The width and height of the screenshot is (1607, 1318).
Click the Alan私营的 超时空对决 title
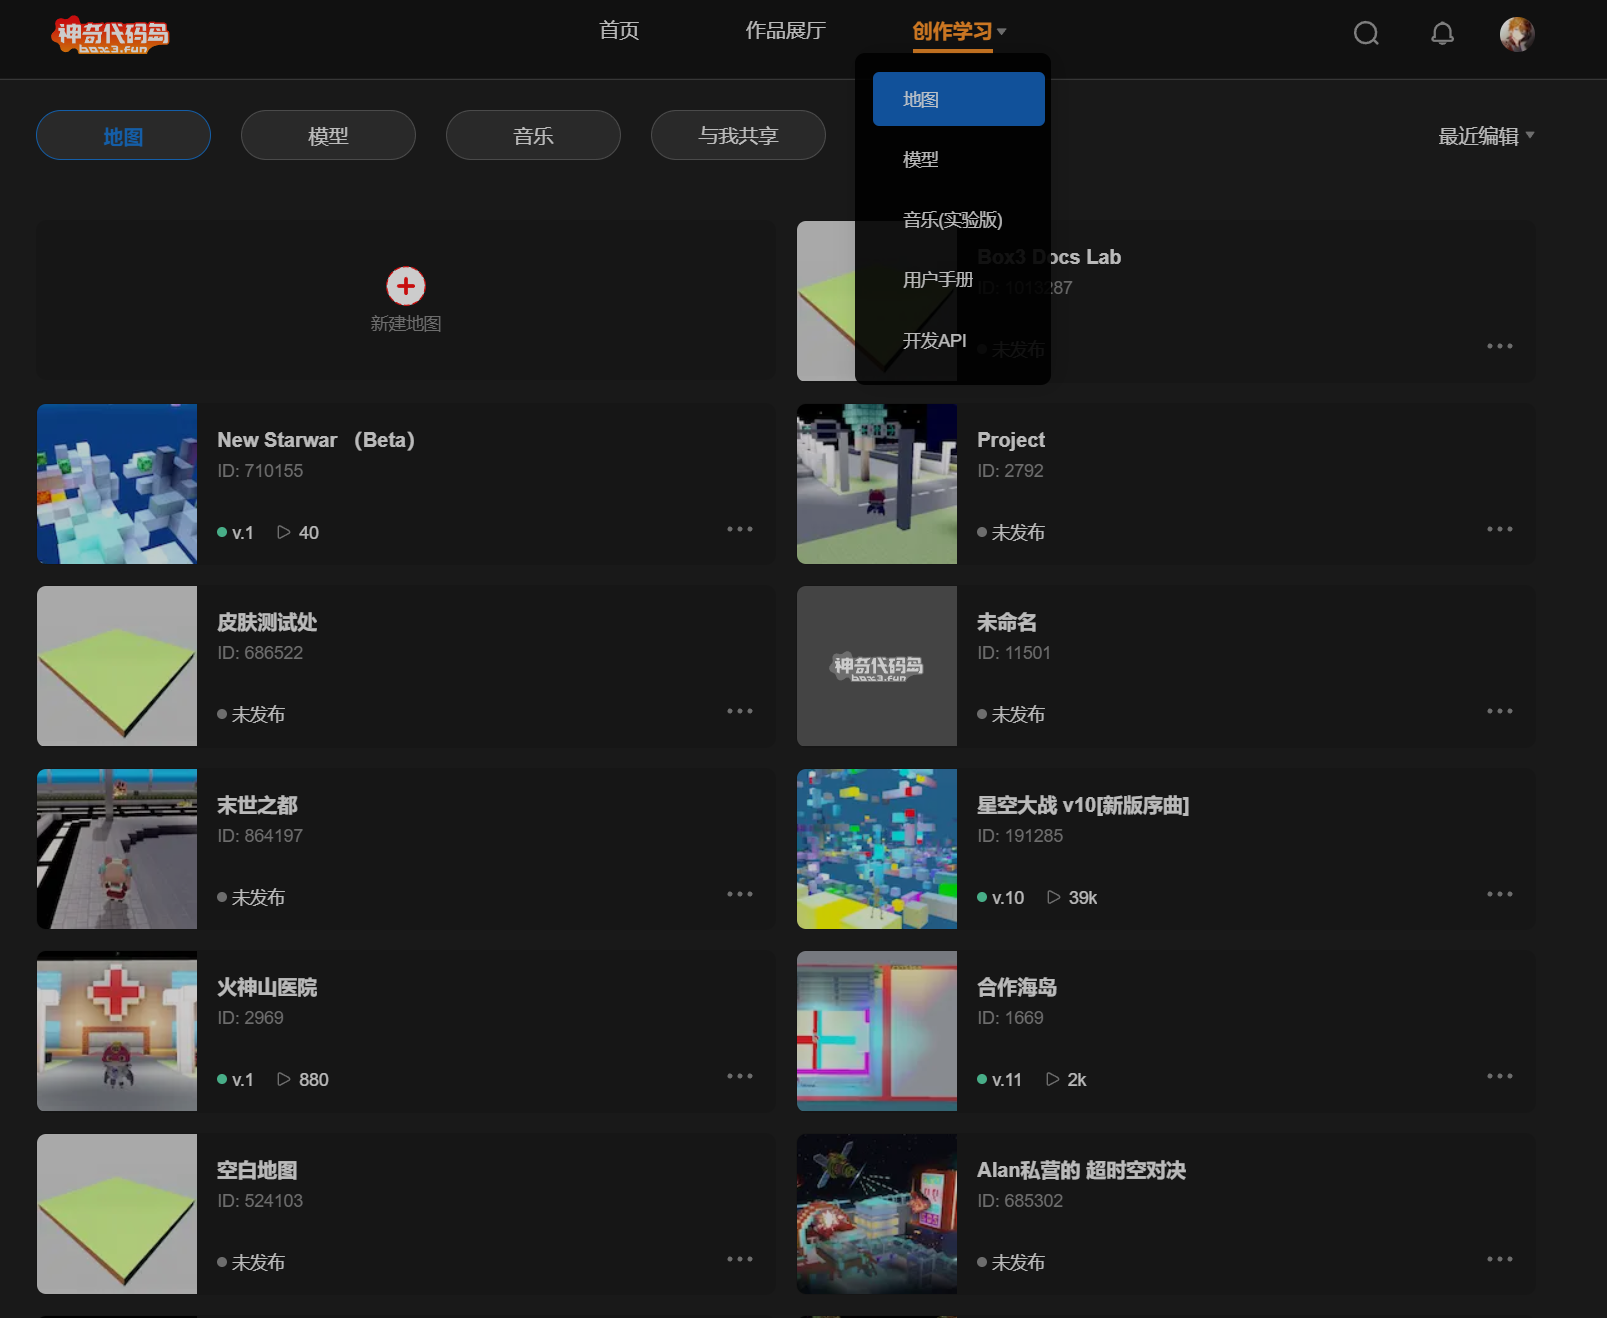pos(1081,1170)
